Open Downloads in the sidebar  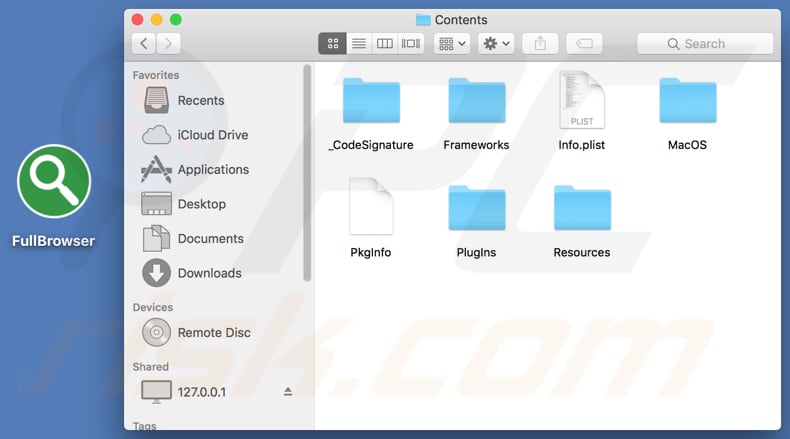coord(192,273)
